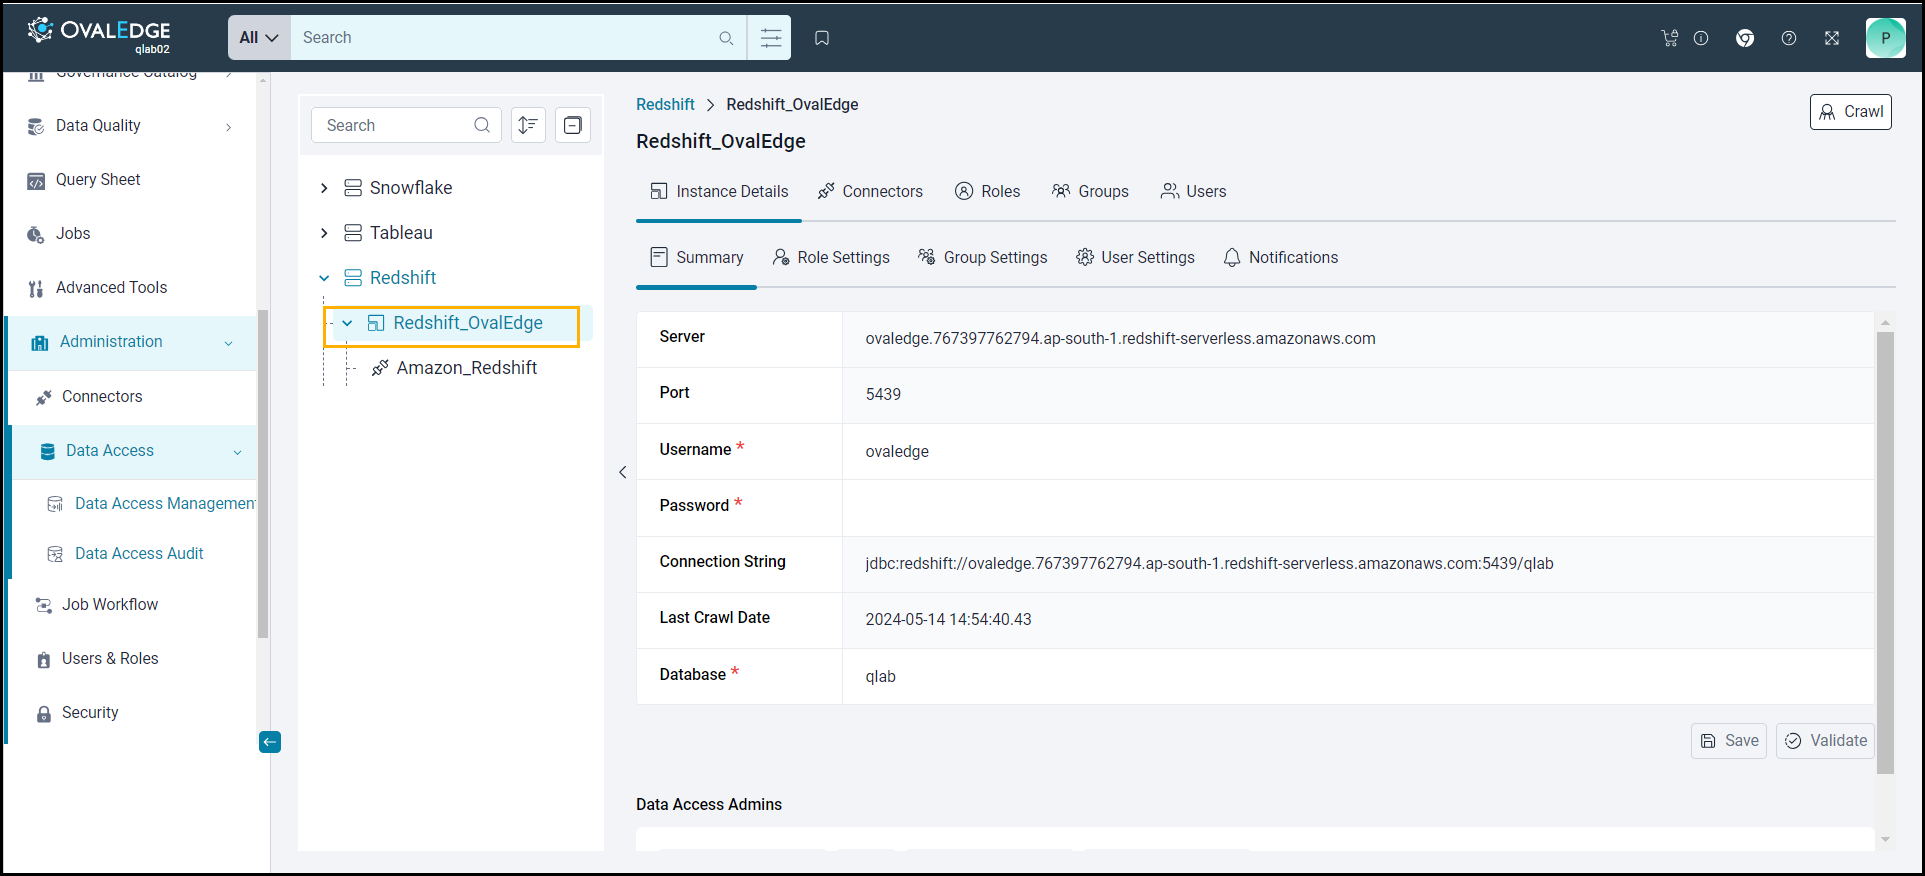Click the collapse-all icon in tree panel
This screenshot has width=1925, height=876.
(573, 125)
